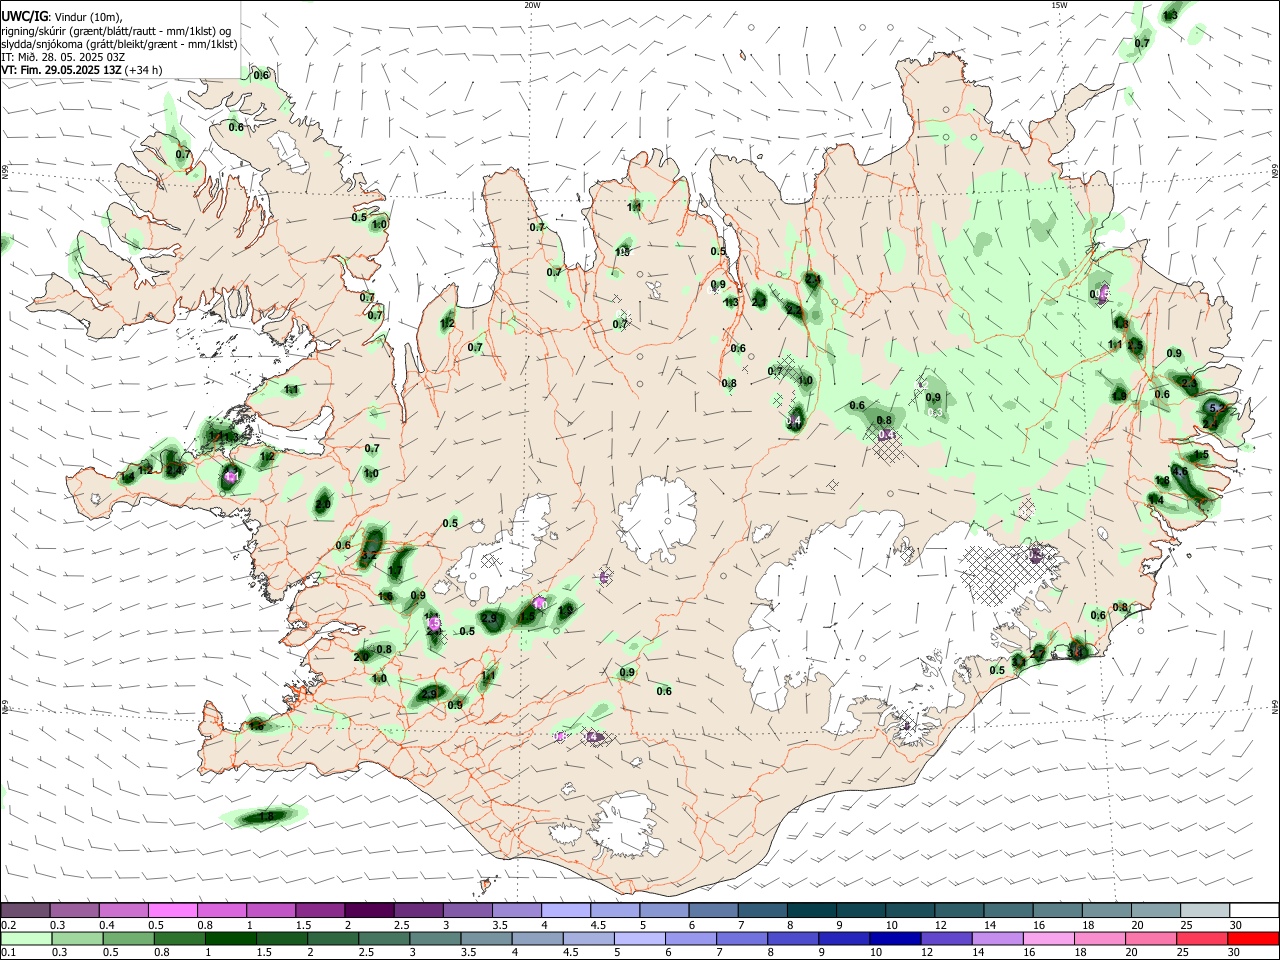The height and width of the screenshot is (960, 1280).
Task: Select the navy blue 10 rain swatch
Action: tap(894, 939)
